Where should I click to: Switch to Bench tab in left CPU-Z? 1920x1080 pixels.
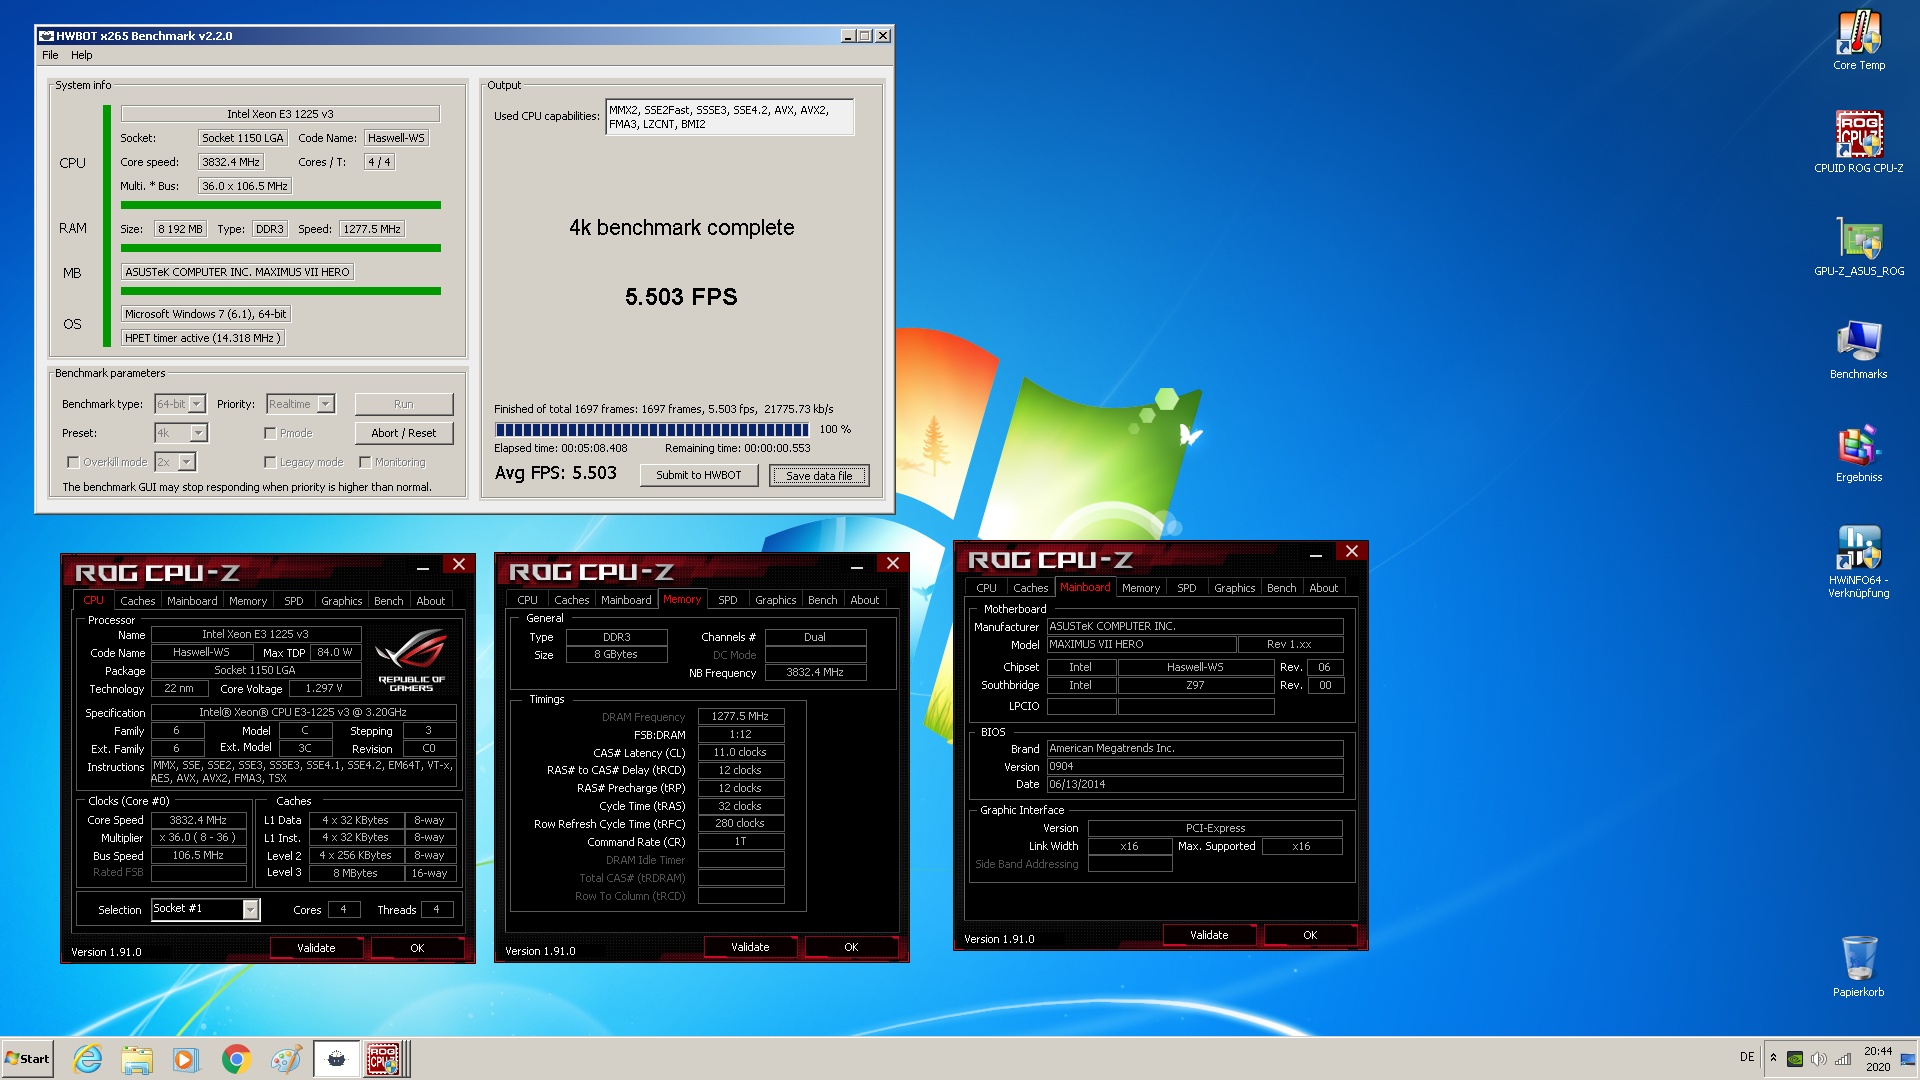click(x=388, y=601)
